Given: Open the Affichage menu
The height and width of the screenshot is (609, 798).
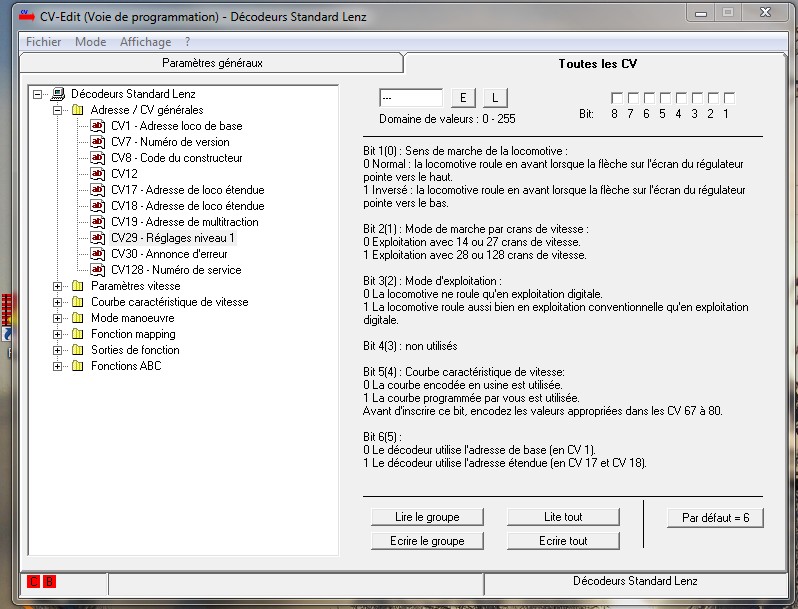Looking at the screenshot, I should 146,42.
